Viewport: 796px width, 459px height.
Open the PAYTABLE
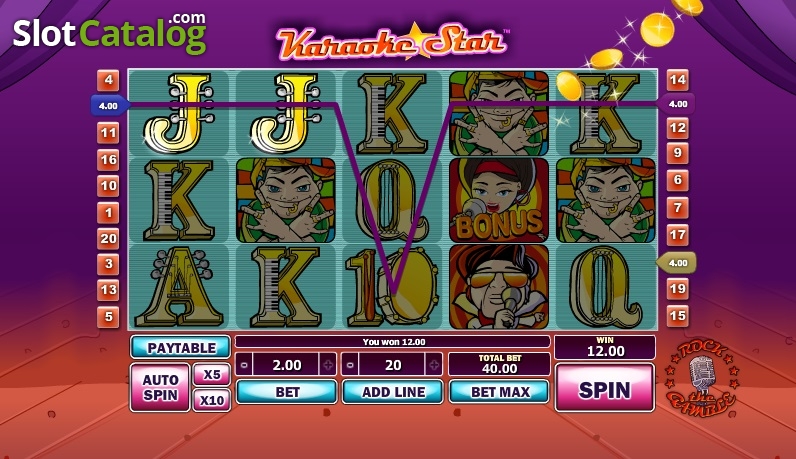coord(181,348)
